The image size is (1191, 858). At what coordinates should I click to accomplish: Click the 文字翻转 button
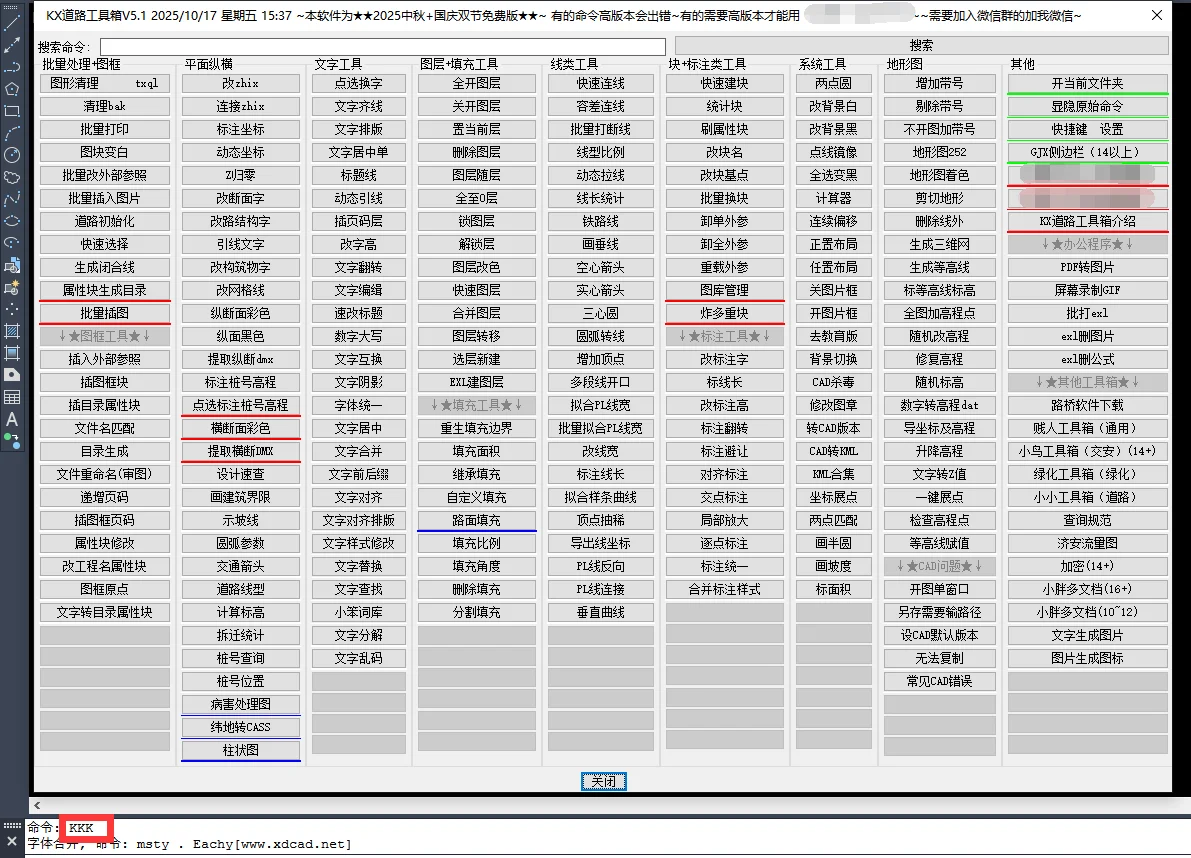(359, 267)
